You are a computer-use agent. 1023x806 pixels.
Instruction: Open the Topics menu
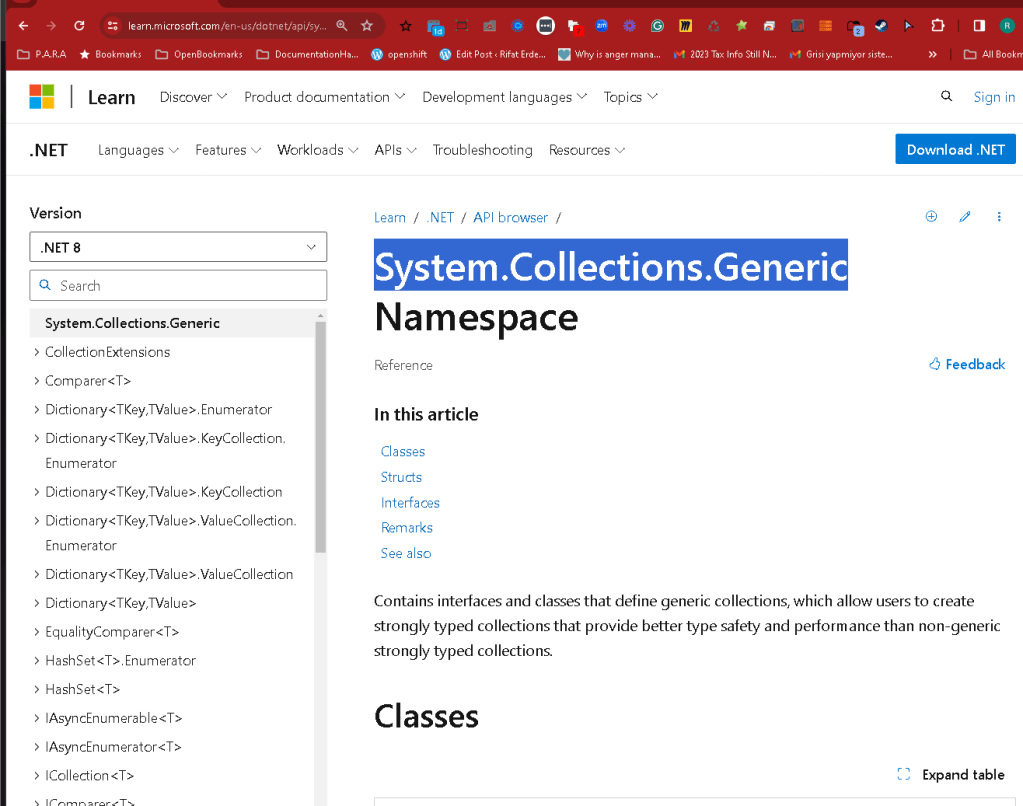pos(630,97)
